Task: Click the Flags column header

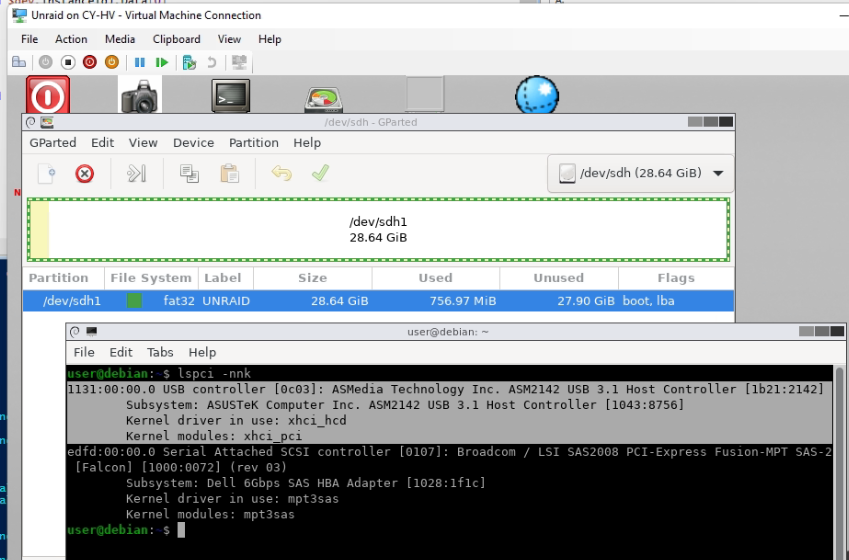Action: coord(676,278)
